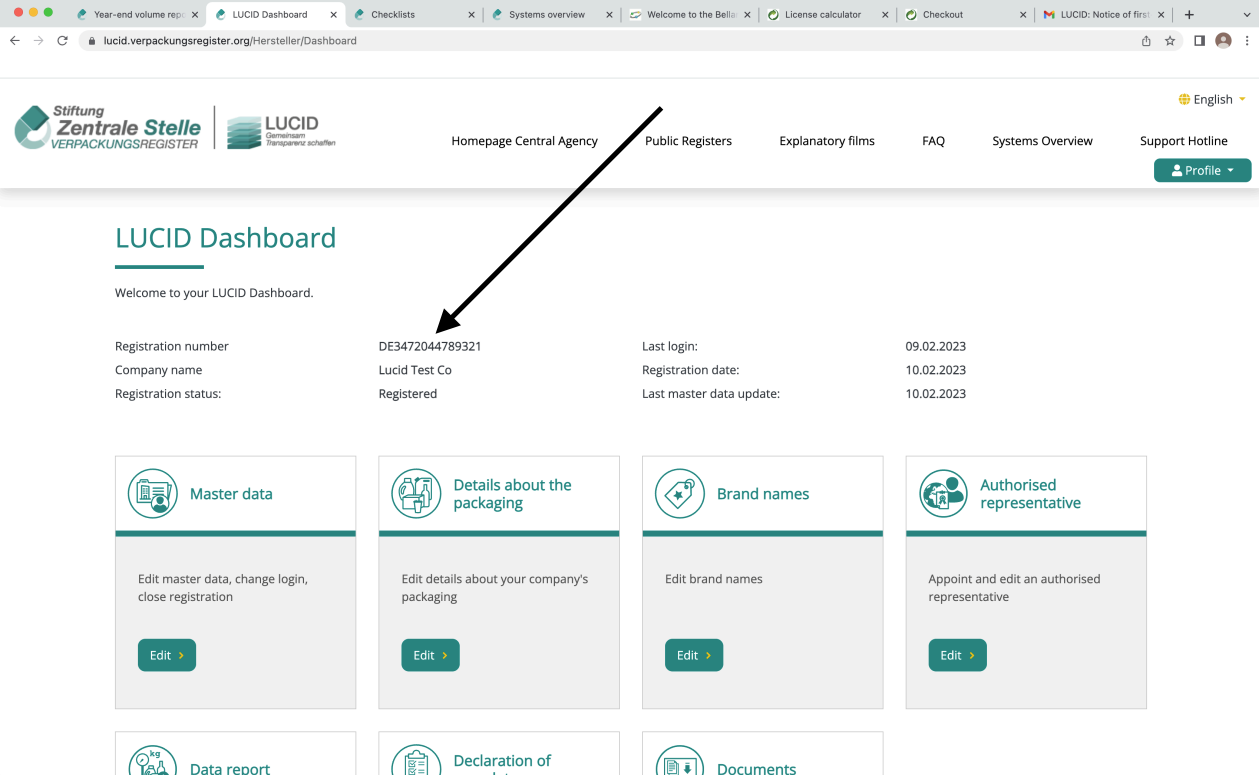This screenshot has height=775, width=1259.
Task: Open the Public Registers link
Action: 688,141
